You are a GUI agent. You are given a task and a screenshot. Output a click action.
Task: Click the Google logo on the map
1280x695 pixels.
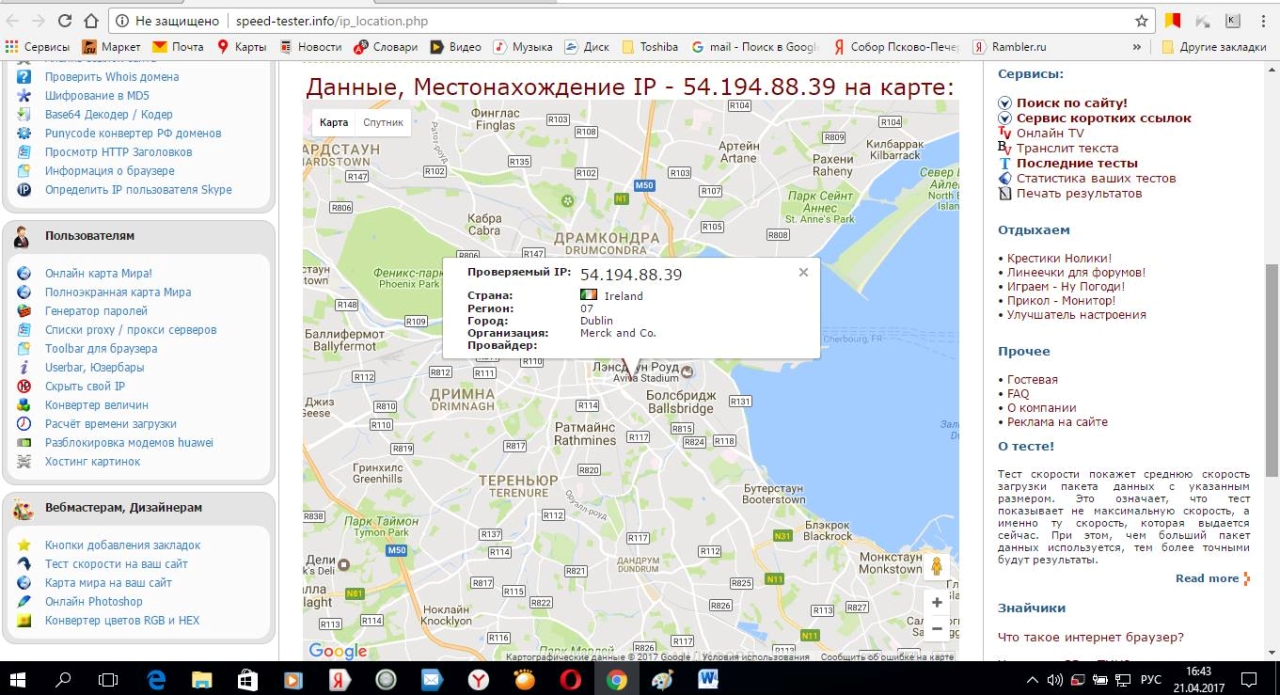pos(338,651)
